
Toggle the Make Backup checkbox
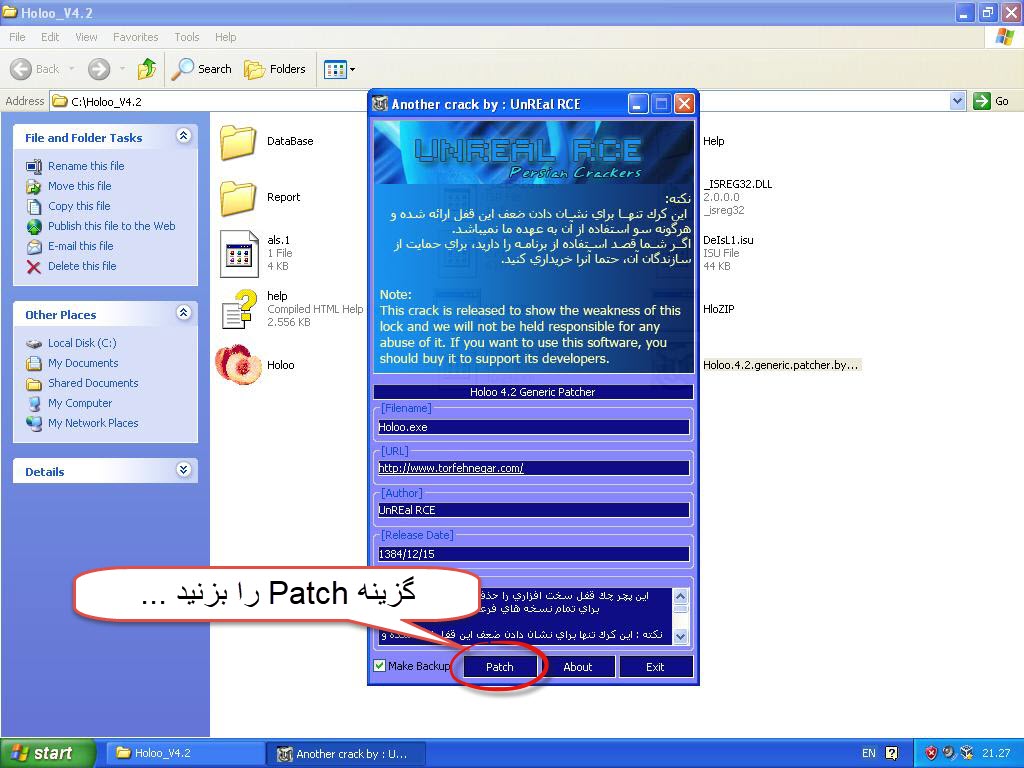point(380,666)
